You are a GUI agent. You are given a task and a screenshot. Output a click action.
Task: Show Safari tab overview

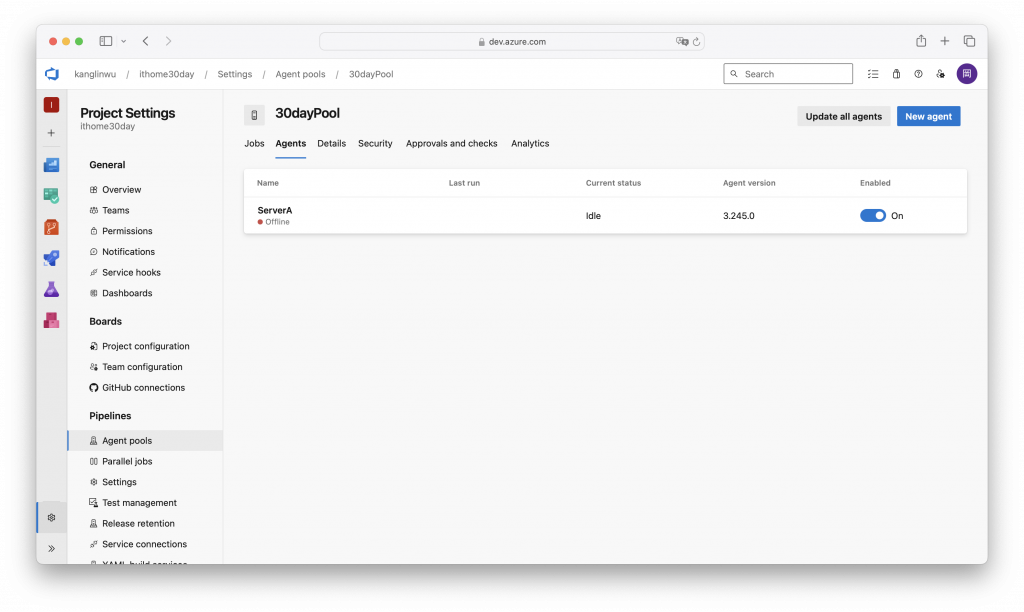[969, 41]
